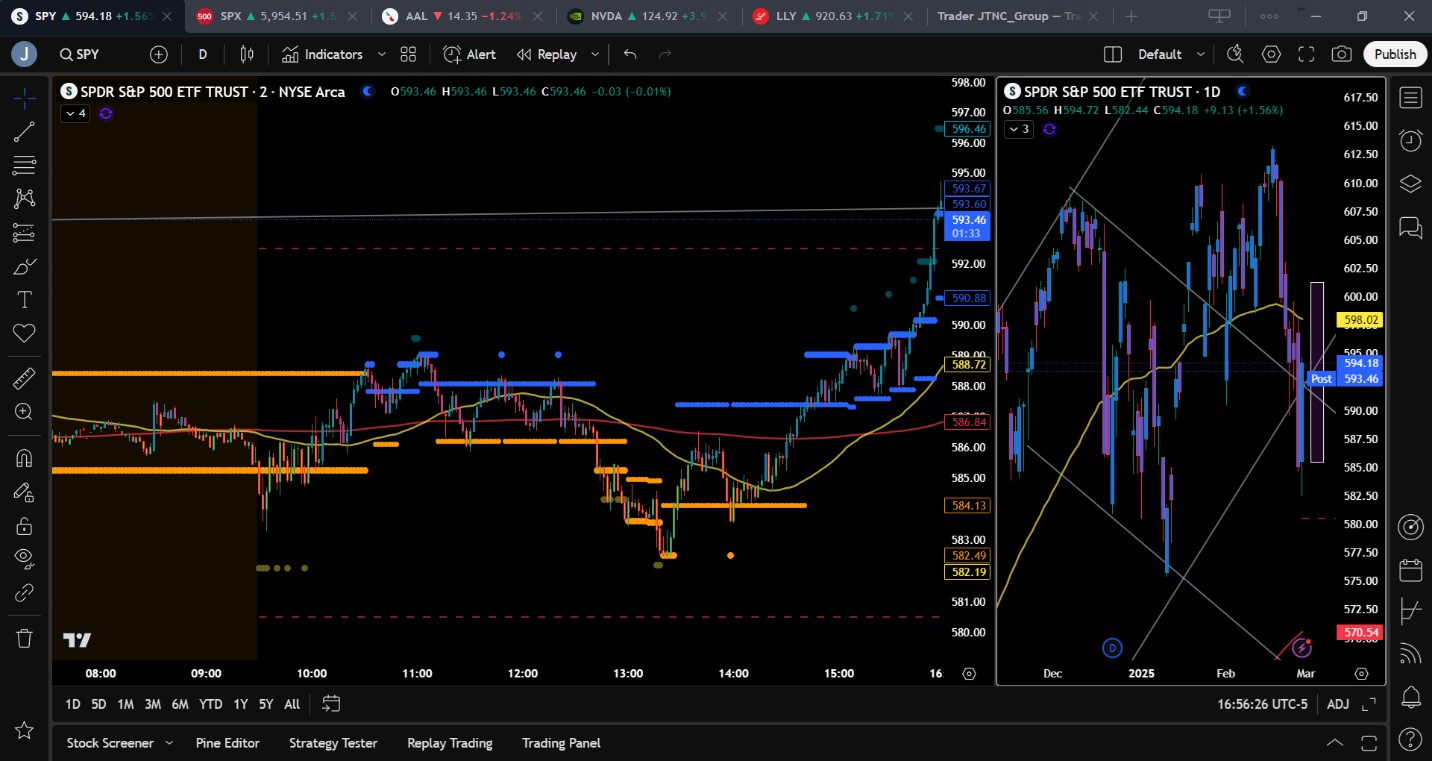Choose the chart patterns tool
Screen dimensions: 1432x761
click(x=24, y=199)
